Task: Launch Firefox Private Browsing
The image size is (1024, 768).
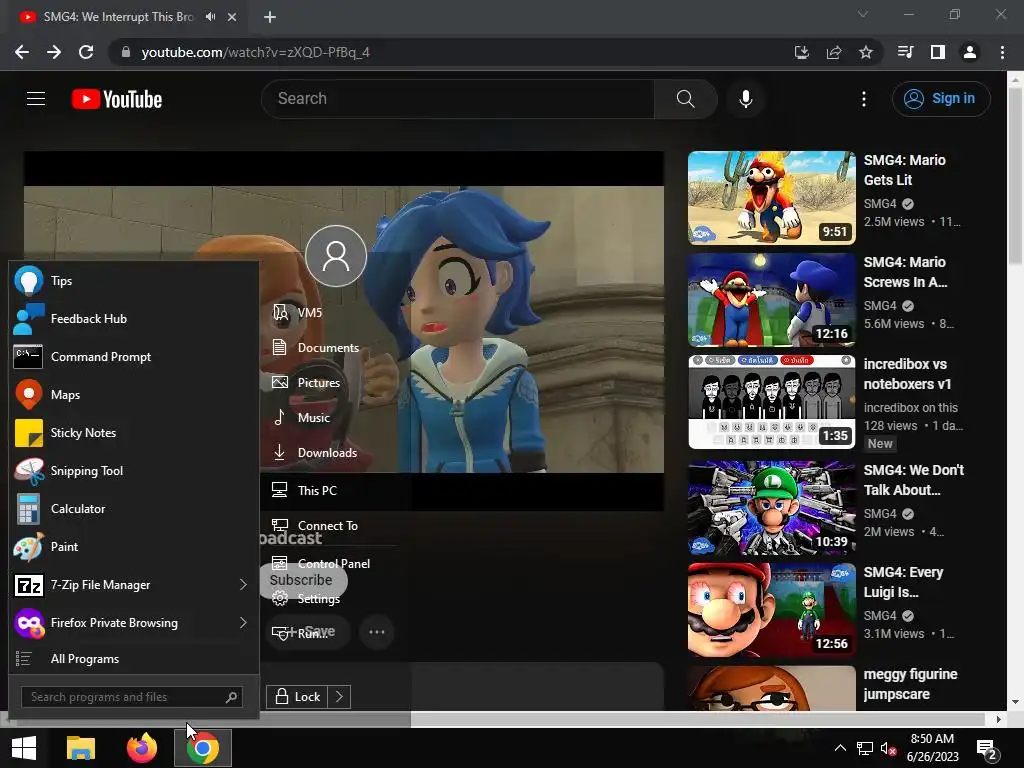Action: pos(134,622)
